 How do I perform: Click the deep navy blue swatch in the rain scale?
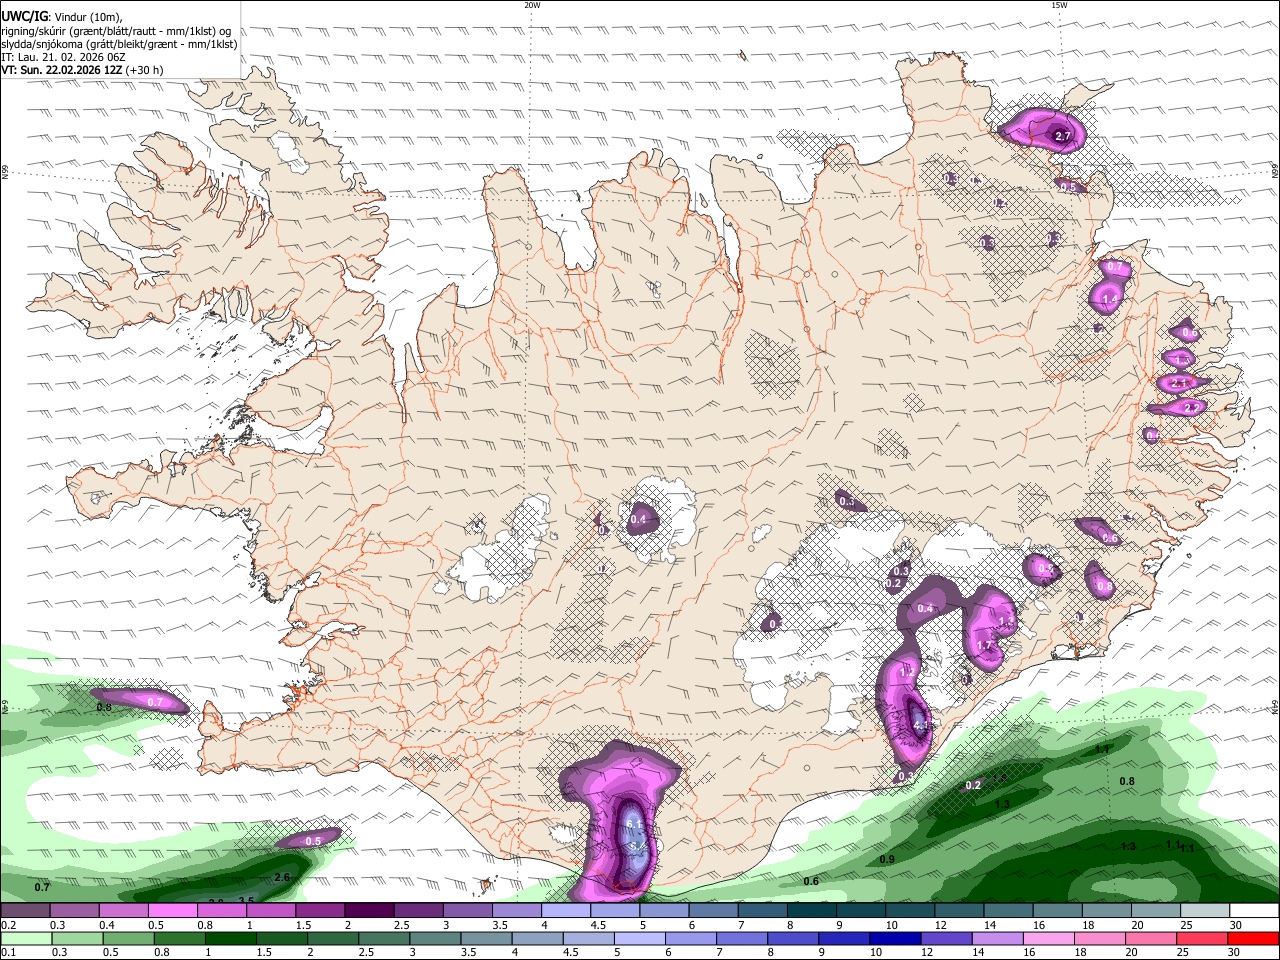tap(893, 939)
